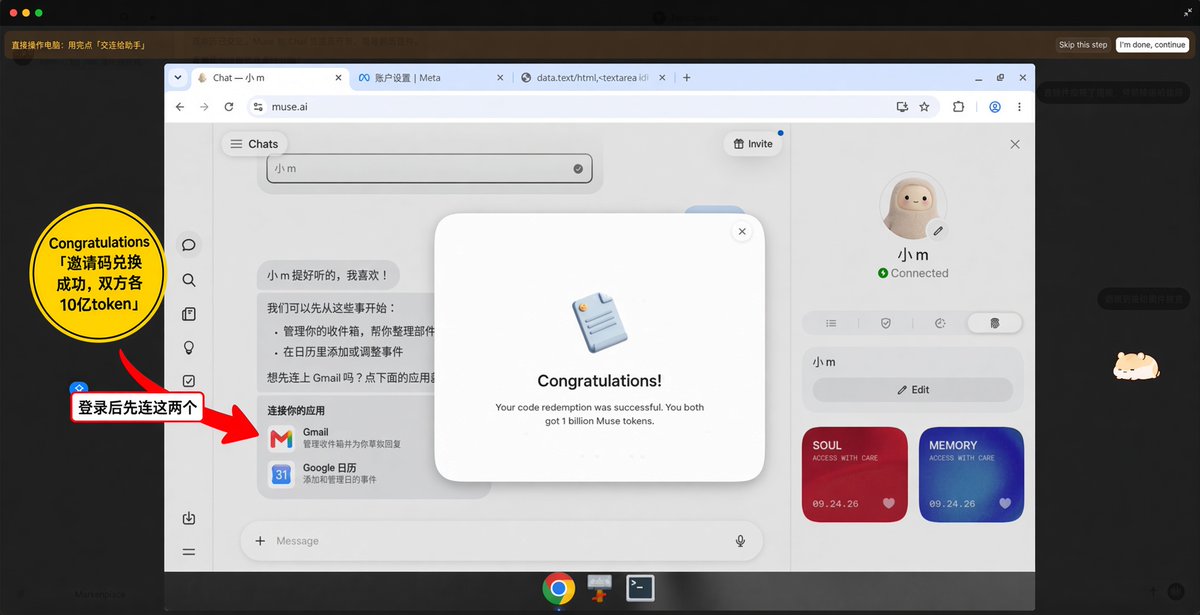
Task: Close the data.text/html tab
Action: pos(664,78)
